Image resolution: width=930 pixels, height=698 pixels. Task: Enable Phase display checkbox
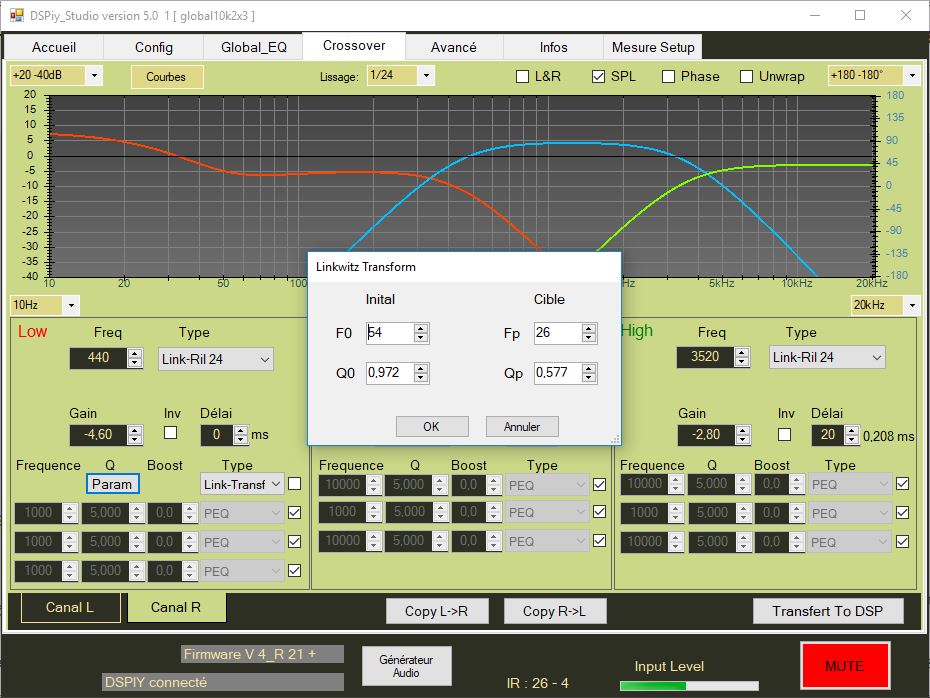pos(668,76)
